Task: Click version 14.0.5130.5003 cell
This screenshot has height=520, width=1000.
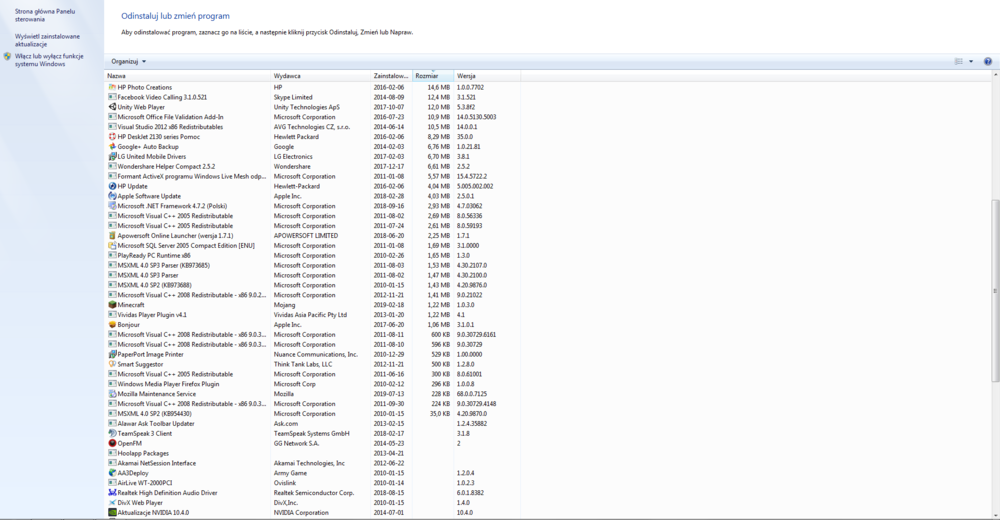Action: pos(476,117)
